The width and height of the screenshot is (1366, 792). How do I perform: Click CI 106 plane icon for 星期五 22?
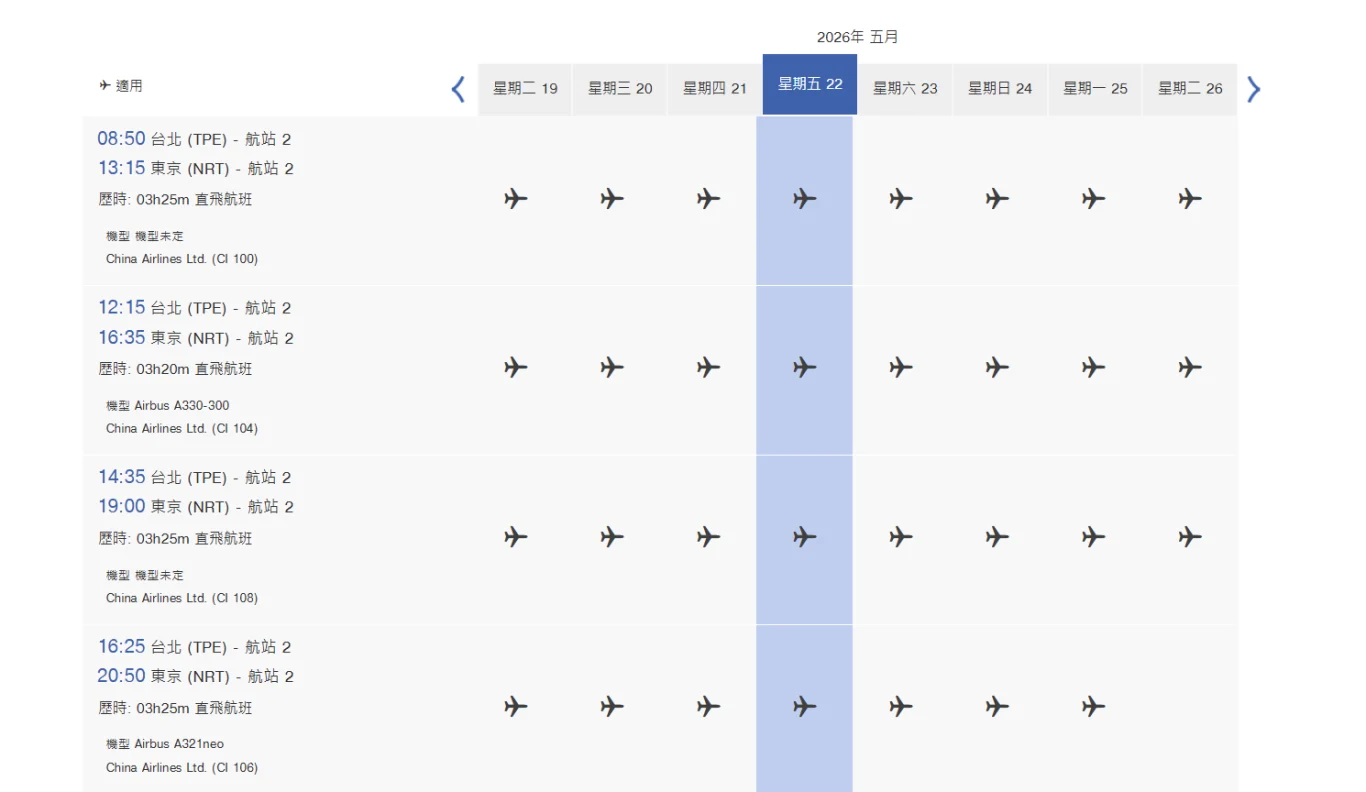[805, 707]
